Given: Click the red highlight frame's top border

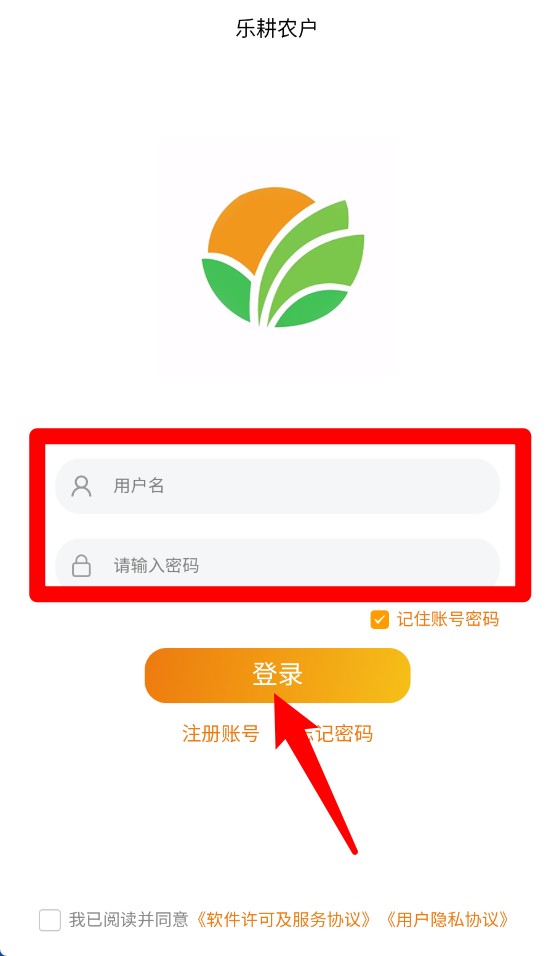Looking at the screenshot, I should [280, 436].
